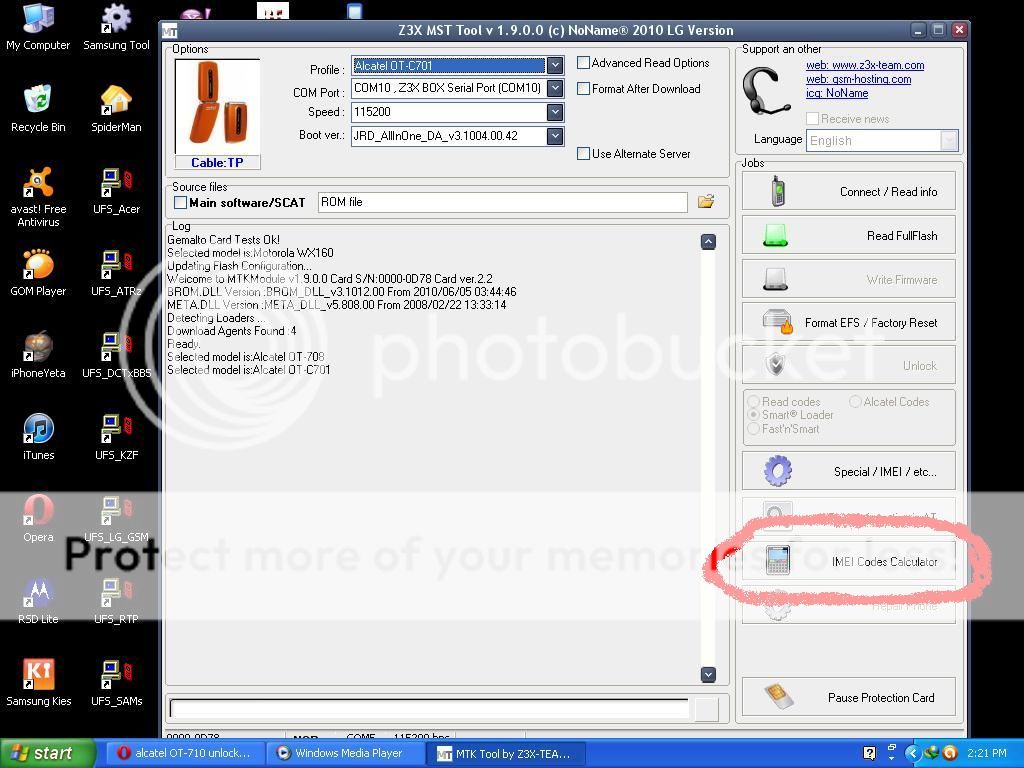1024x768 pixels.
Task: Open the ROM file browse folder icon
Action: coord(706,202)
